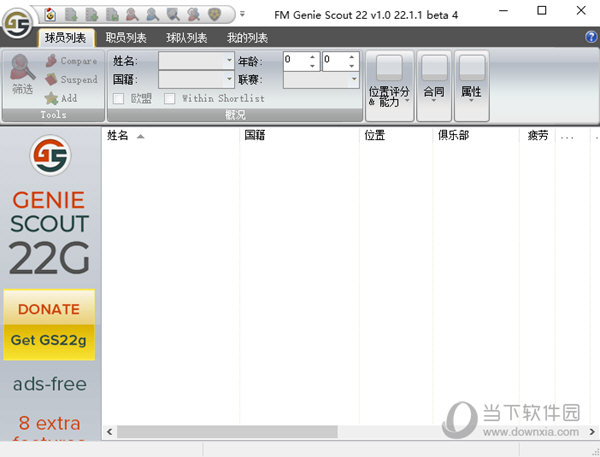Open the 姓名 combo box dropdown arrow
This screenshot has width=600, height=457.
coord(229,60)
